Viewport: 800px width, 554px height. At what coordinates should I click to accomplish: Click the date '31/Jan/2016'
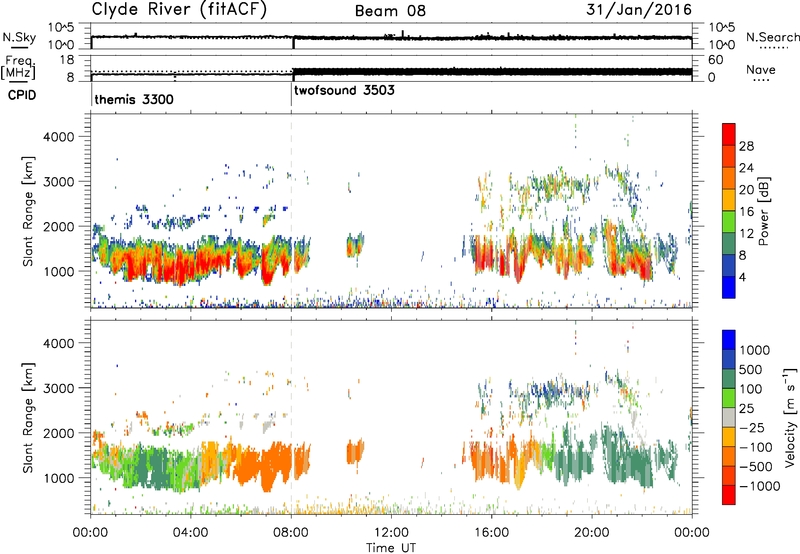[639, 10]
